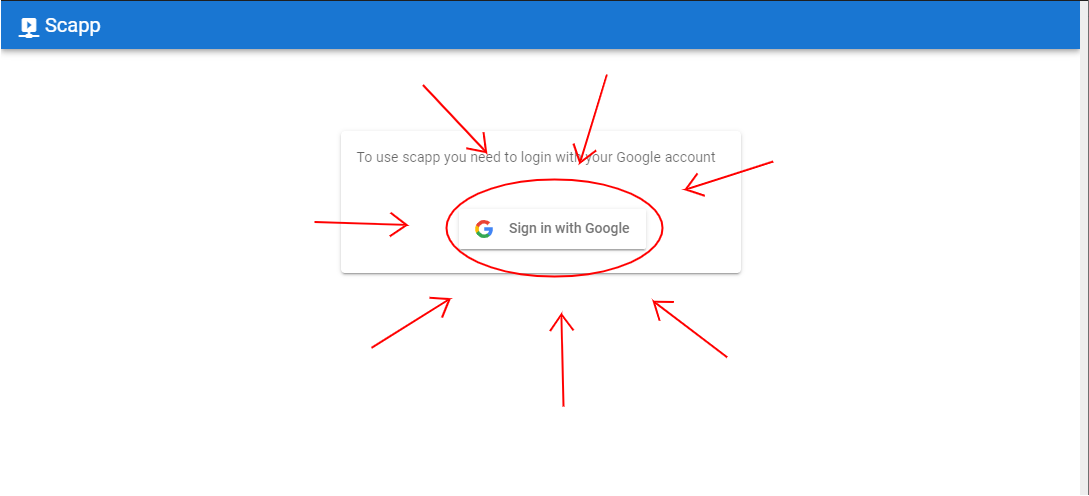
Task: Click the red arrow pointing at "need"
Action: click(x=455, y=119)
